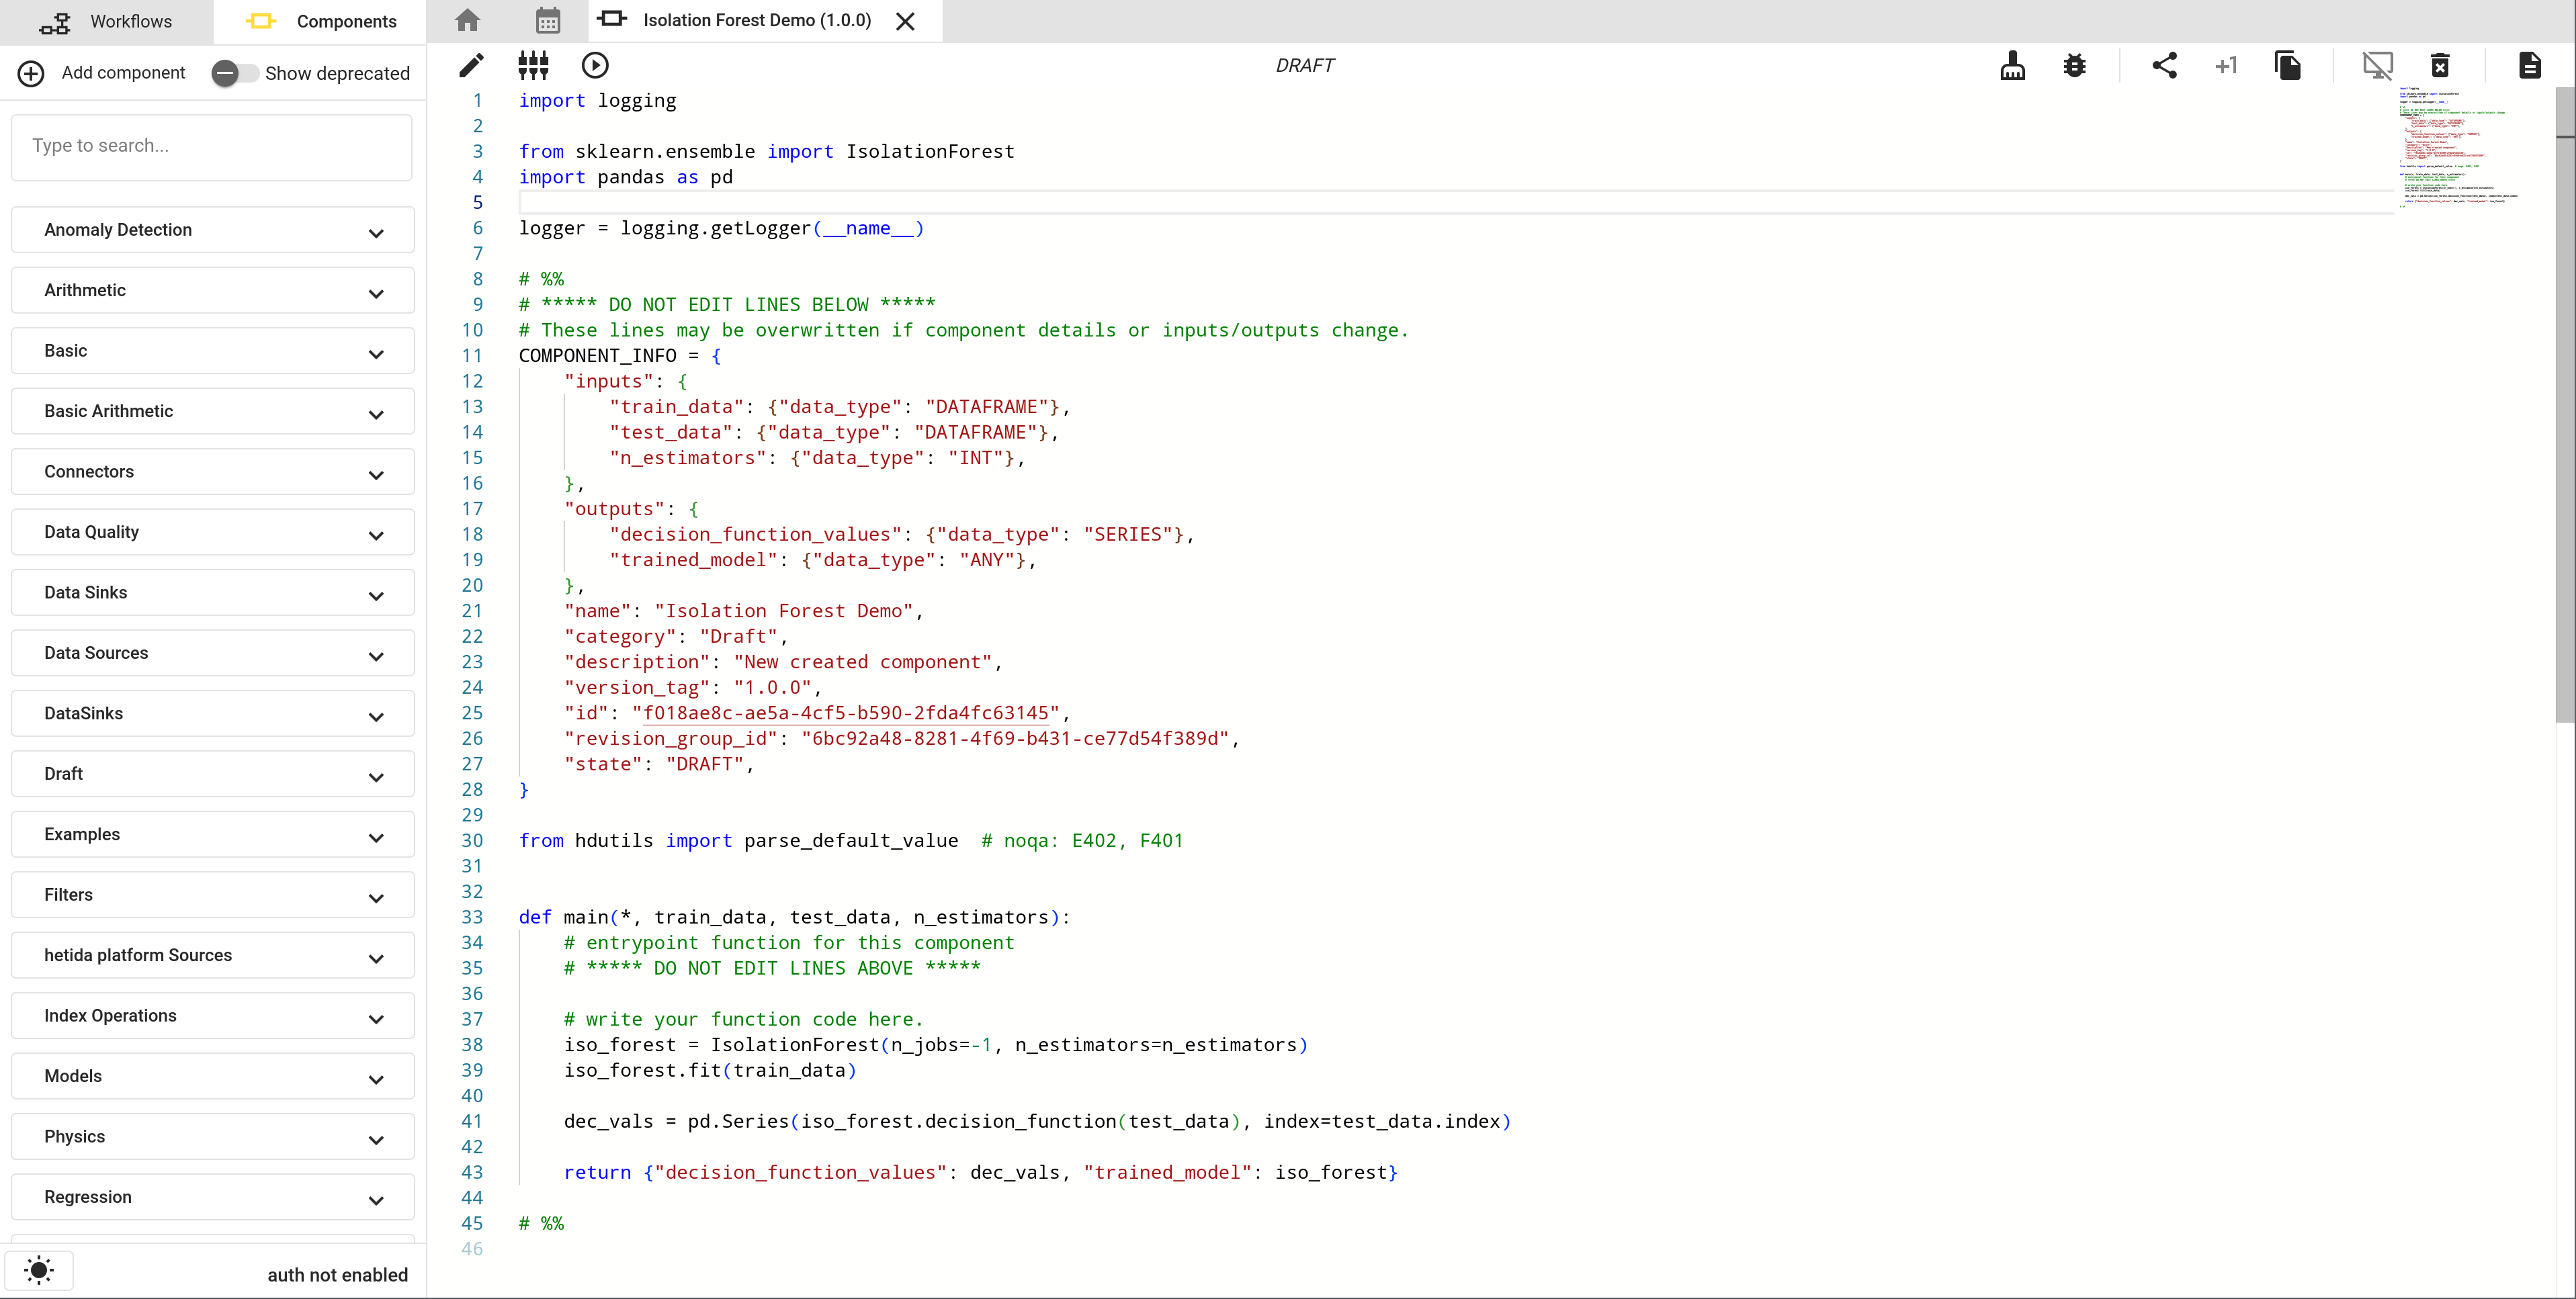Click the bug debug icon
This screenshot has width=2576, height=1299.
coord(2075,65)
